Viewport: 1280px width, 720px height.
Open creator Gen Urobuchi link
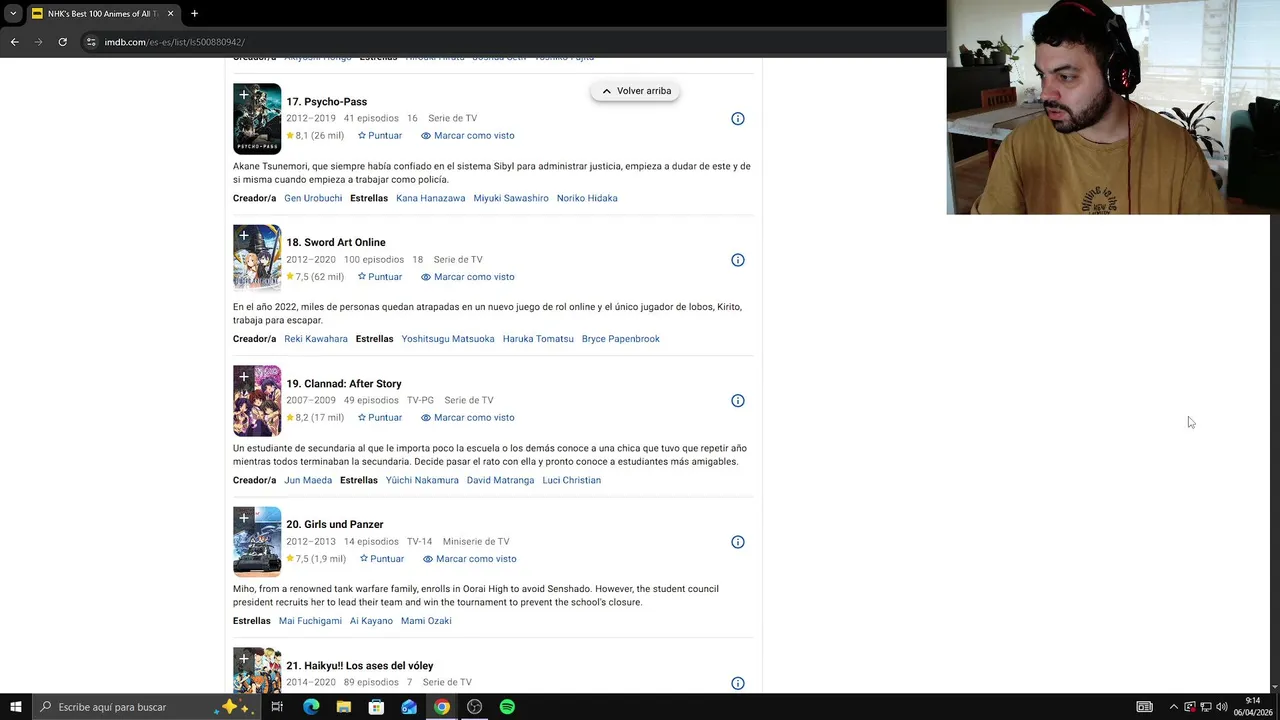(313, 198)
